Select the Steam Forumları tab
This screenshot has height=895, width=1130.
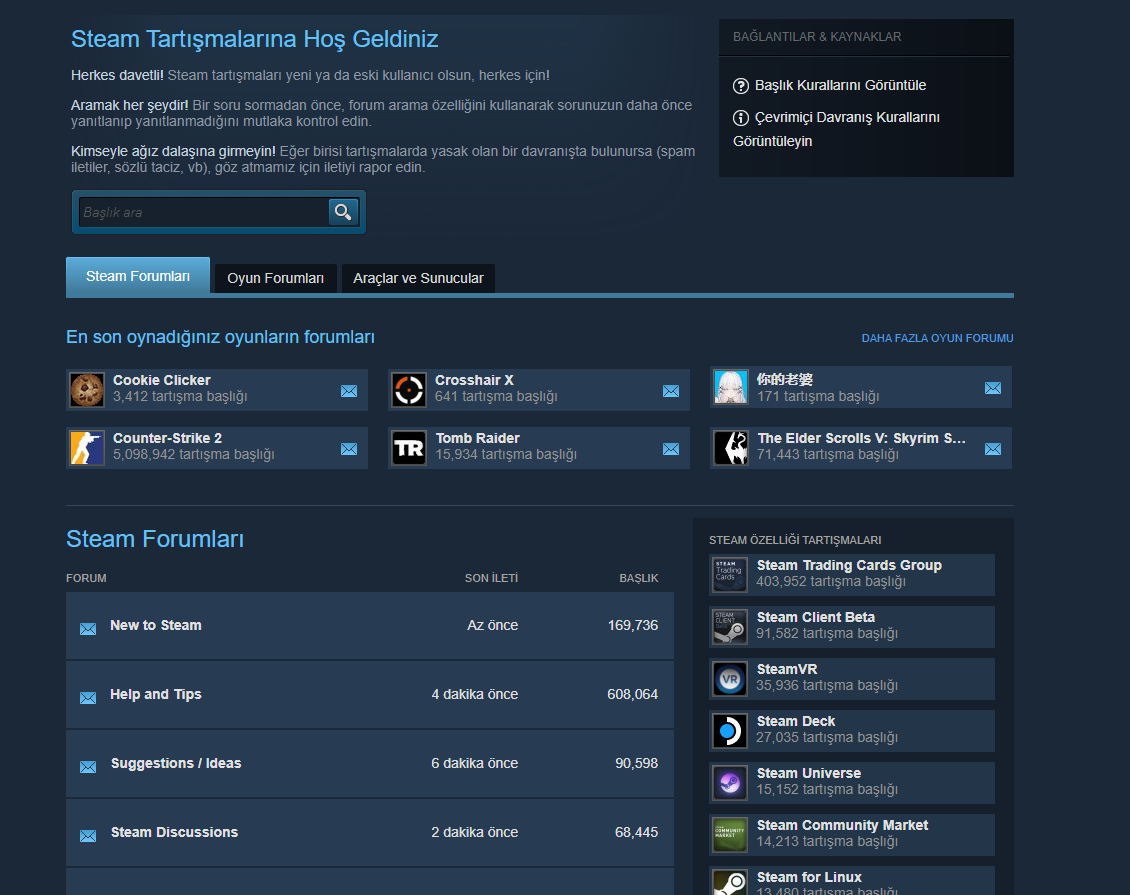138,276
